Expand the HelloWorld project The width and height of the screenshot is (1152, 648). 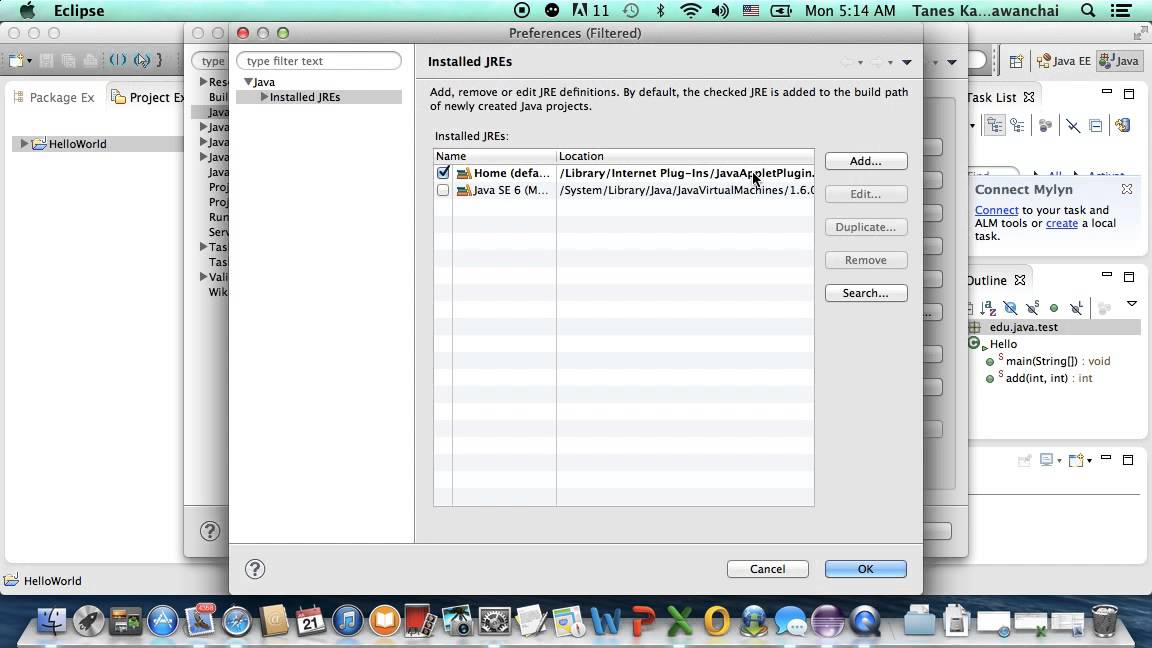[x=24, y=143]
